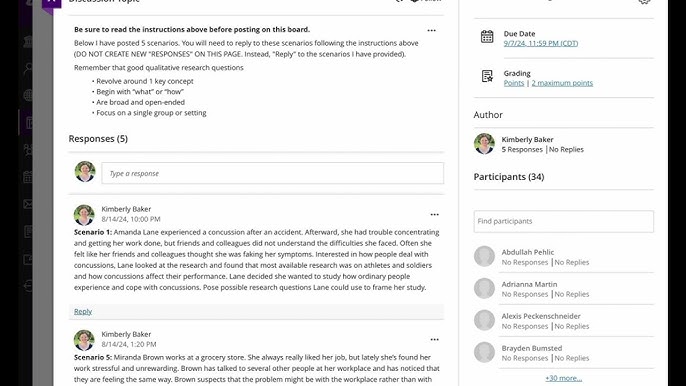Open the Points grading link
686x386 pixels.
[x=514, y=83]
